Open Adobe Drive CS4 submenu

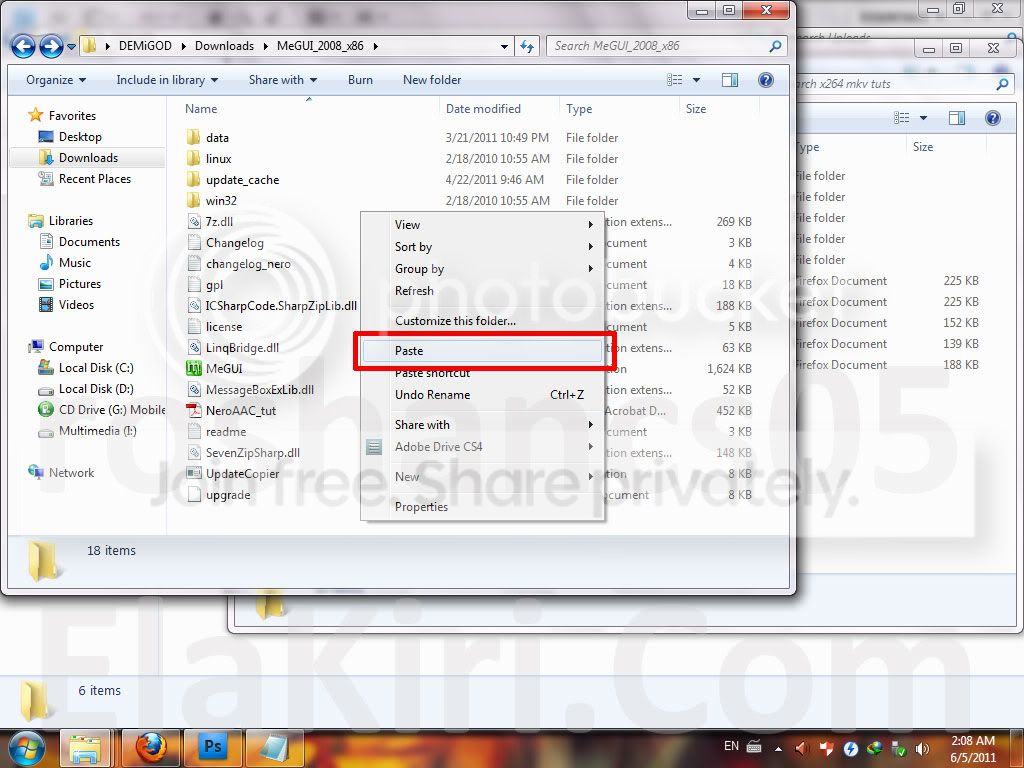pyautogui.click(x=482, y=447)
